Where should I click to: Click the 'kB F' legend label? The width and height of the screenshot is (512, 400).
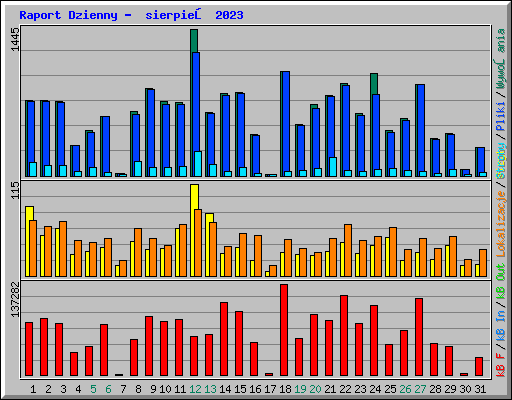pyautogui.click(x=501, y=365)
